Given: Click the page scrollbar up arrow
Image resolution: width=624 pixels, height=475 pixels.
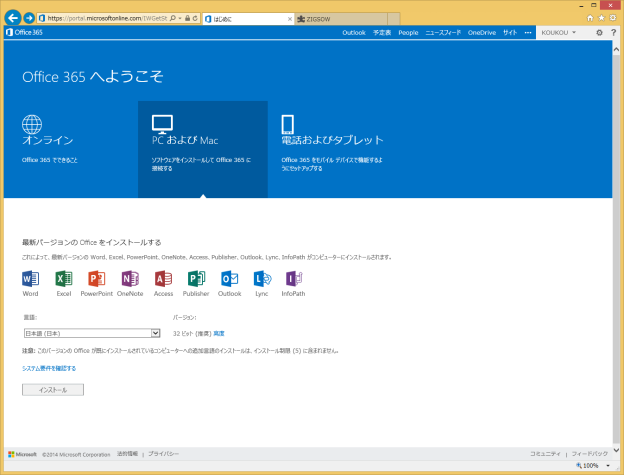Looking at the screenshot, I should (616, 50).
